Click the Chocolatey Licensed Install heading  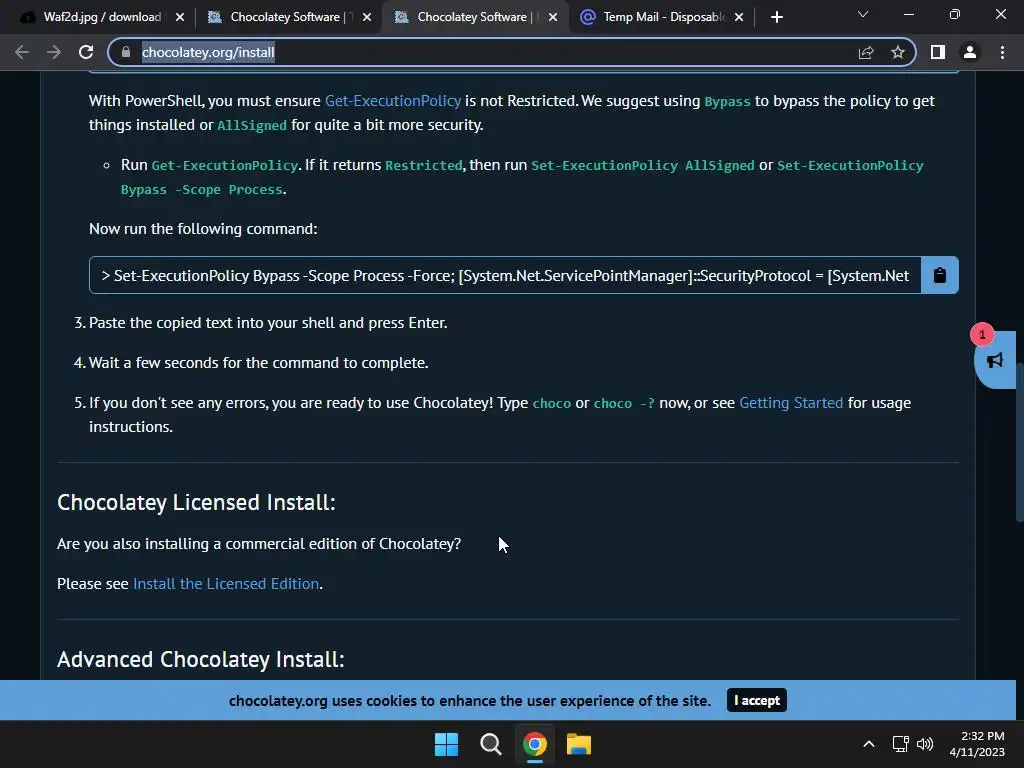(196, 502)
